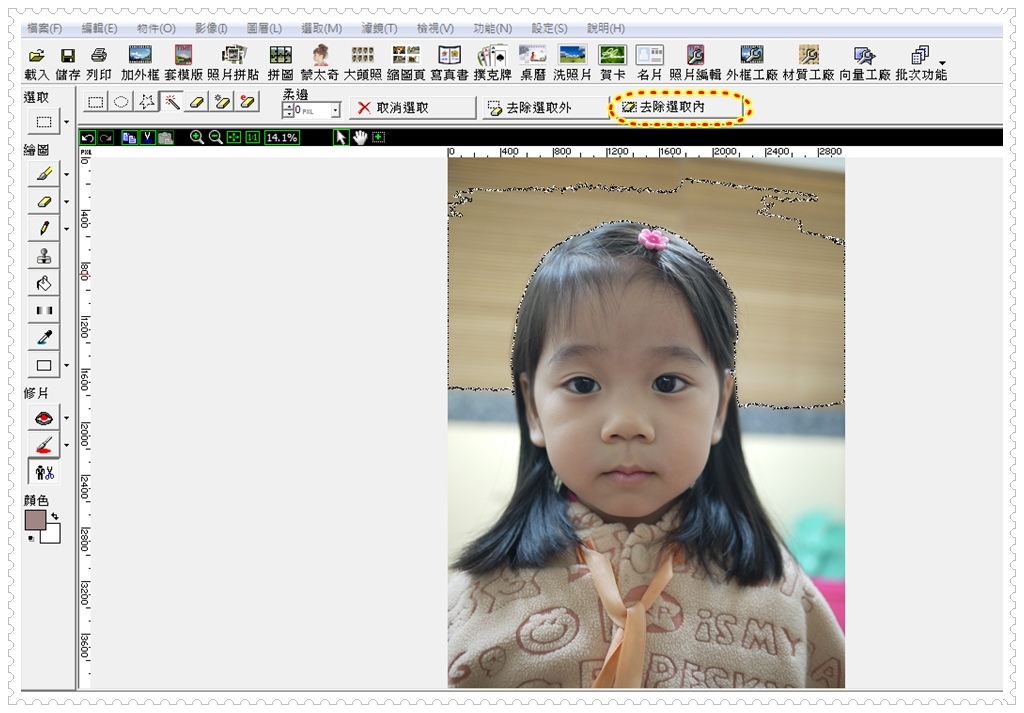
Task: Open the 濾鏡(T) menu
Action: pyautogui.click(x=379, y=29)
